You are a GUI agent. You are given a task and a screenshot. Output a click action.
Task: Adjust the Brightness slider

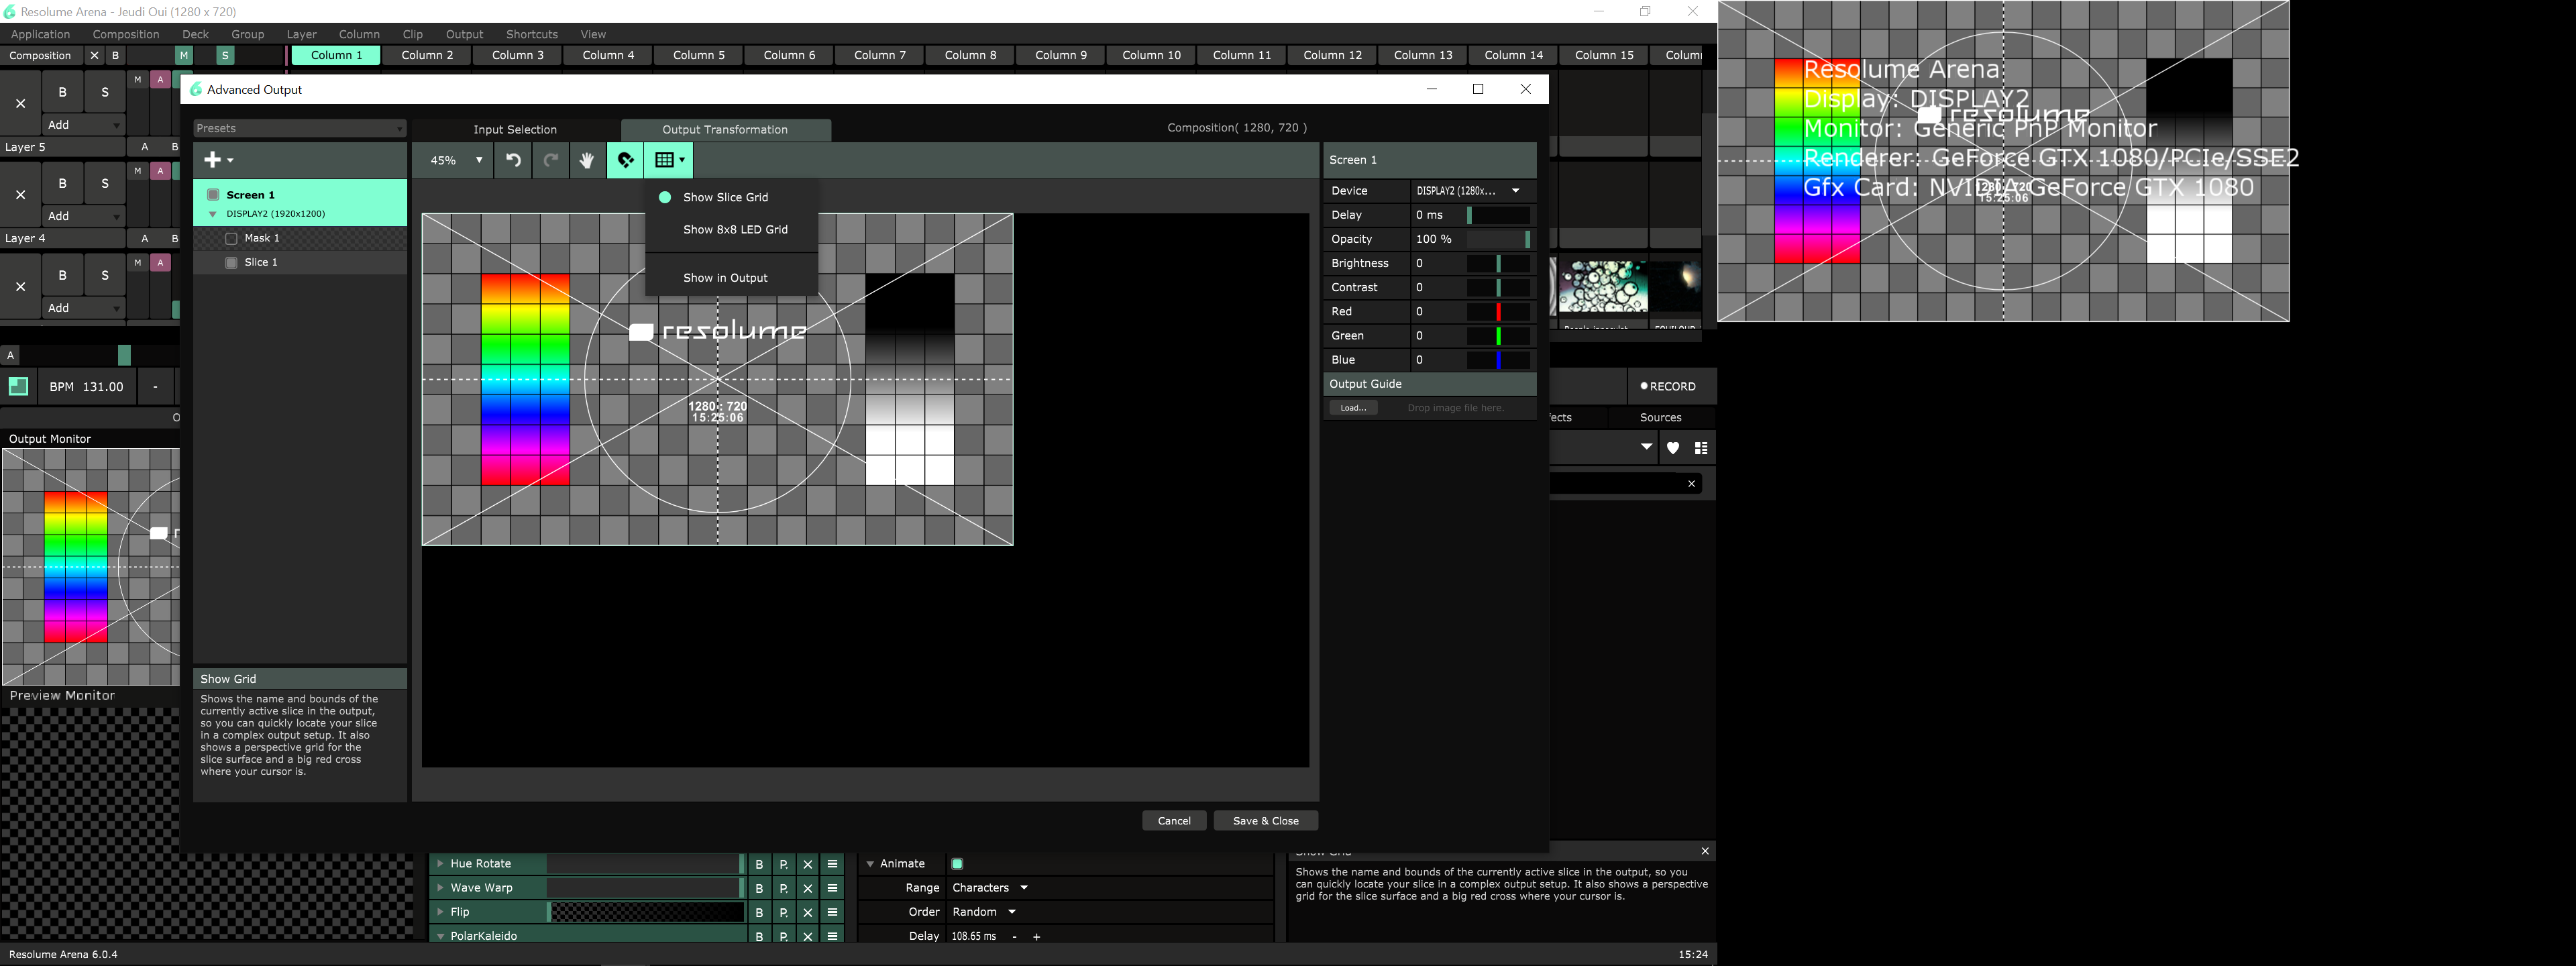coord(1497,263)
